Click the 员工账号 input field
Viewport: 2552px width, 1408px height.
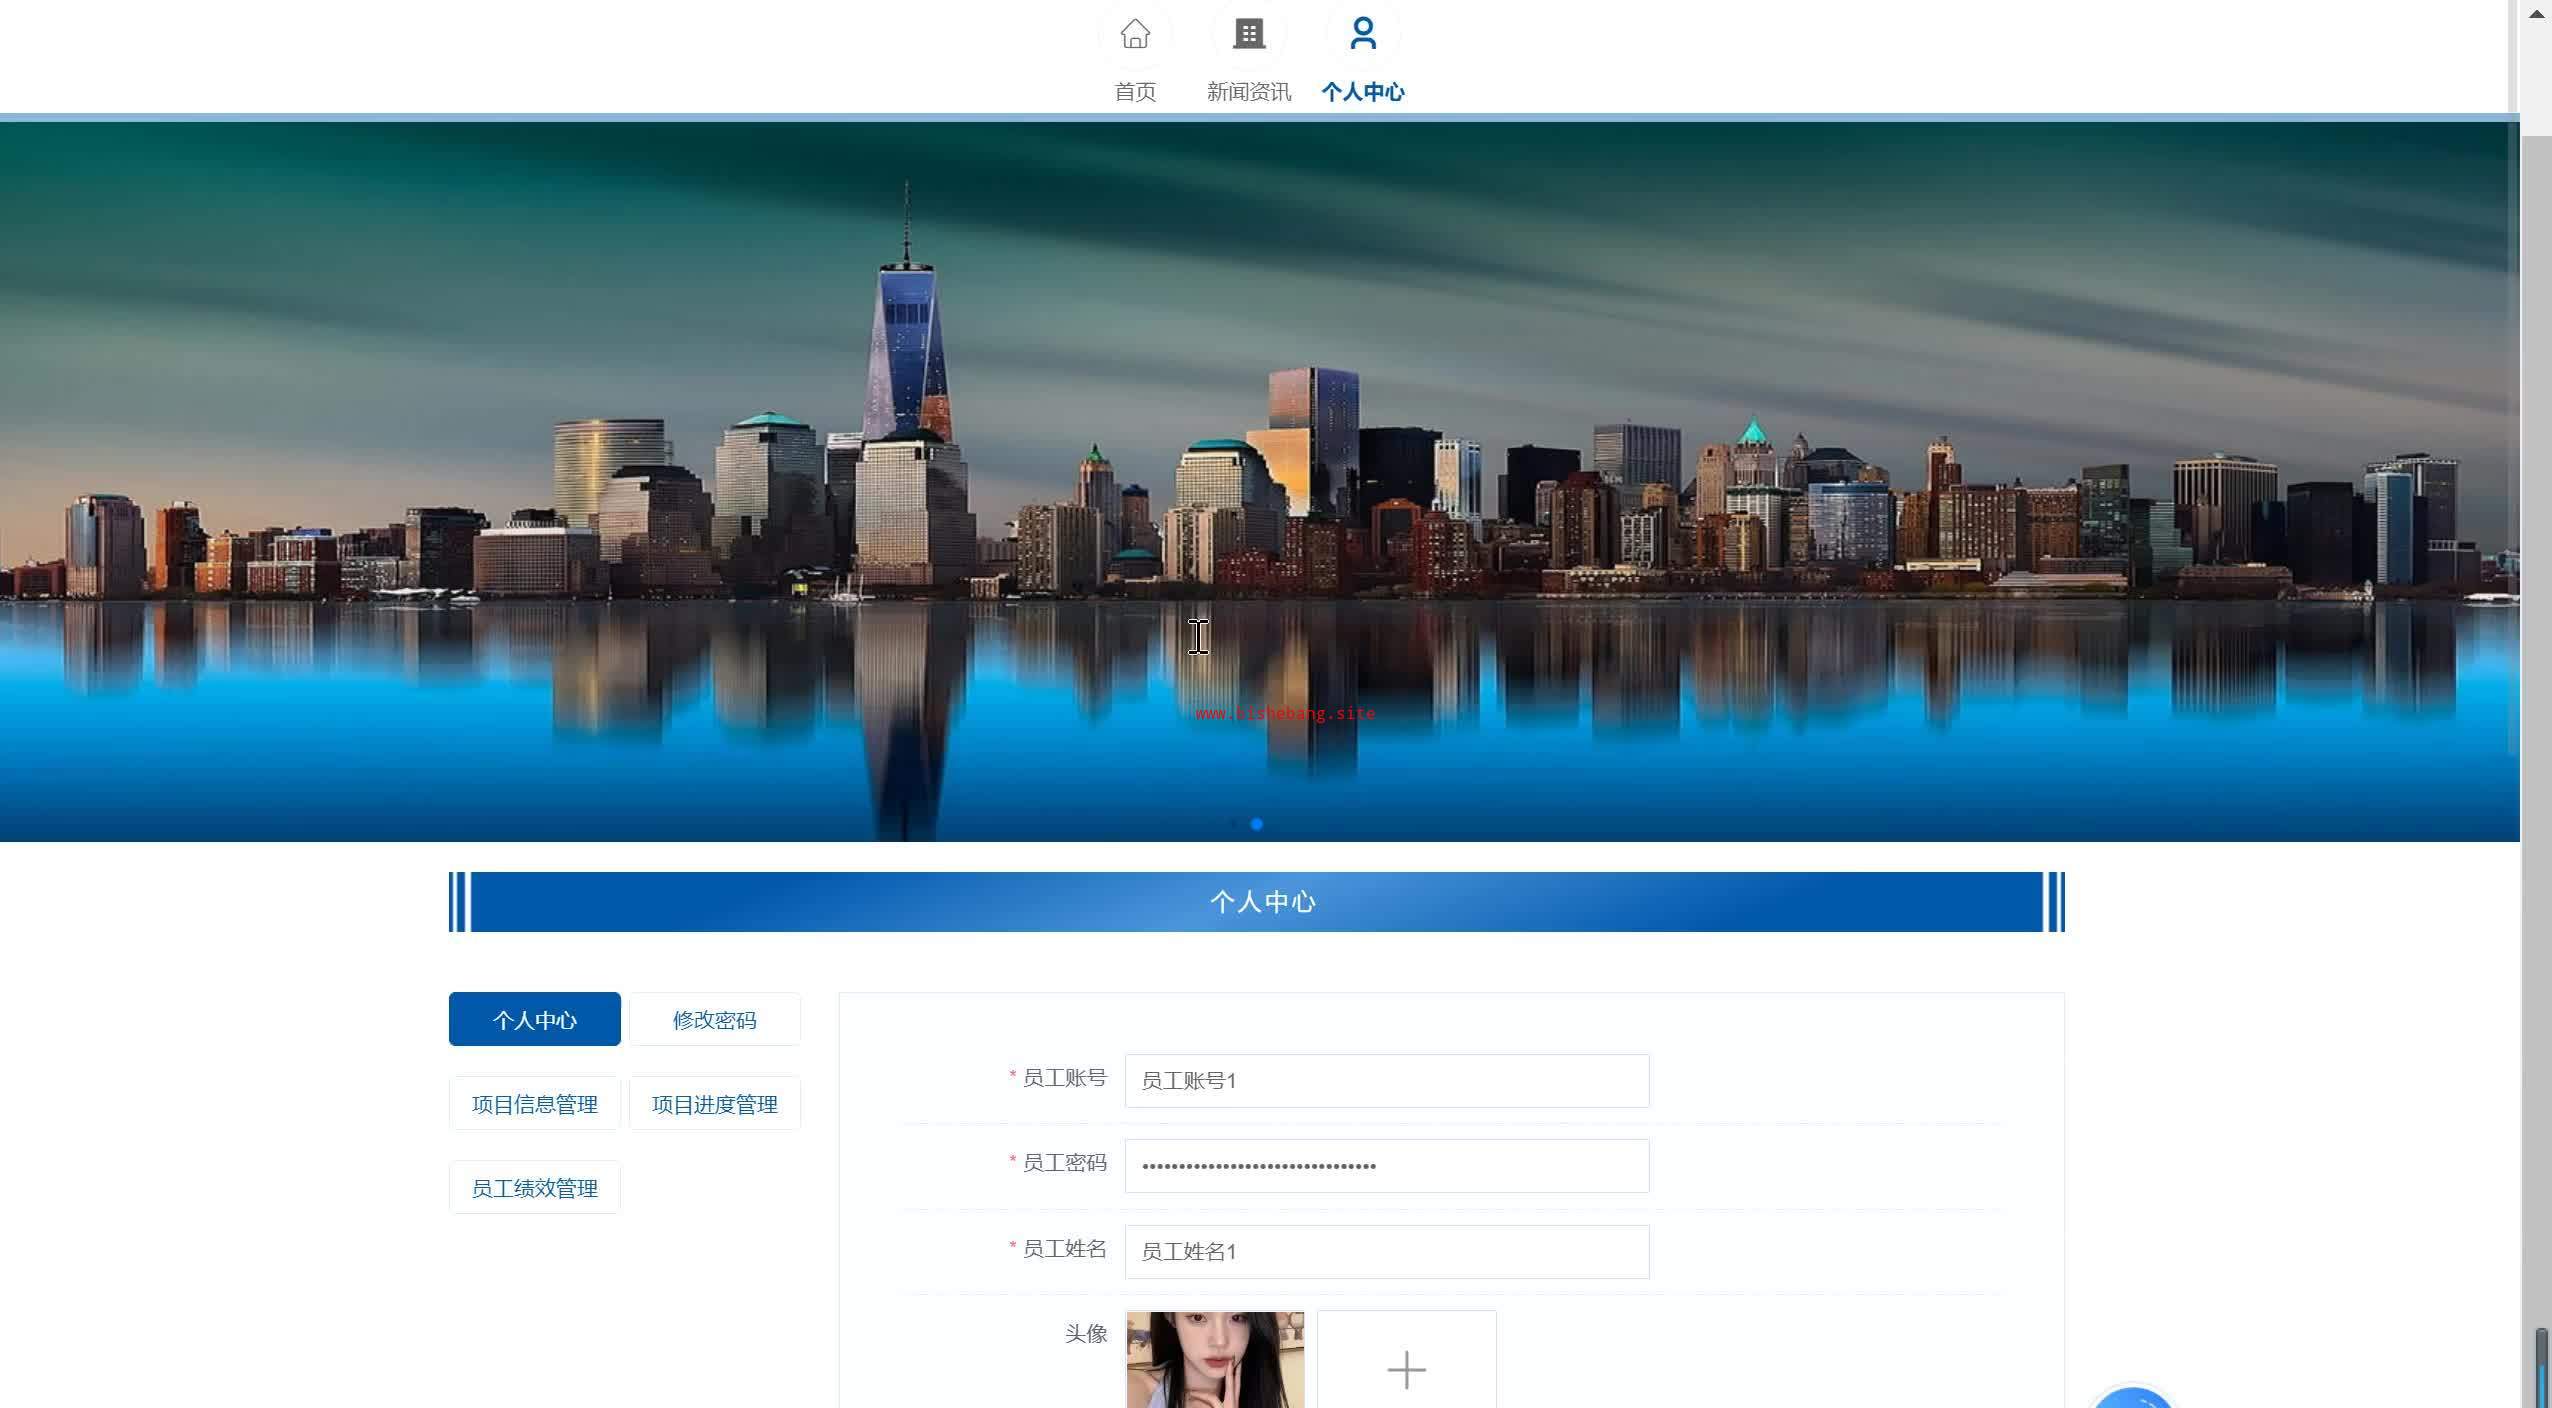point(1386,1081)
